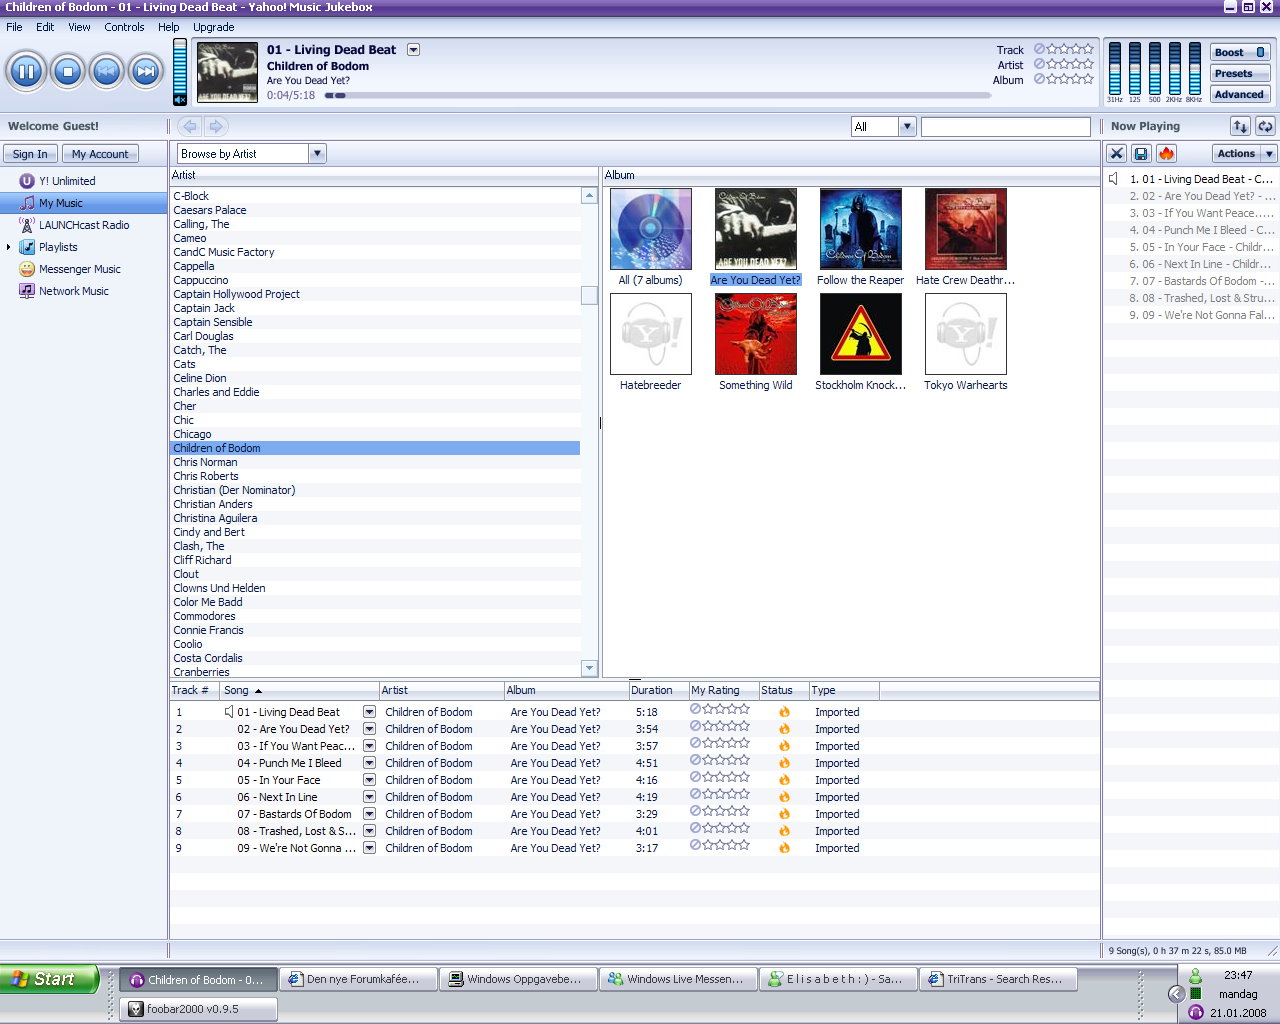Toggle repeat in Now Playing
Image resolution: width=1280 pixels, height=1024 pixels.
coord(1265,126)
